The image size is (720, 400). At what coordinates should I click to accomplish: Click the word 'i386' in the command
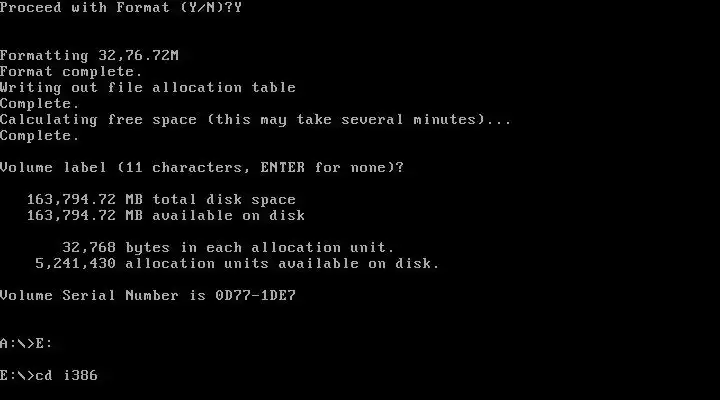[80, 376]
